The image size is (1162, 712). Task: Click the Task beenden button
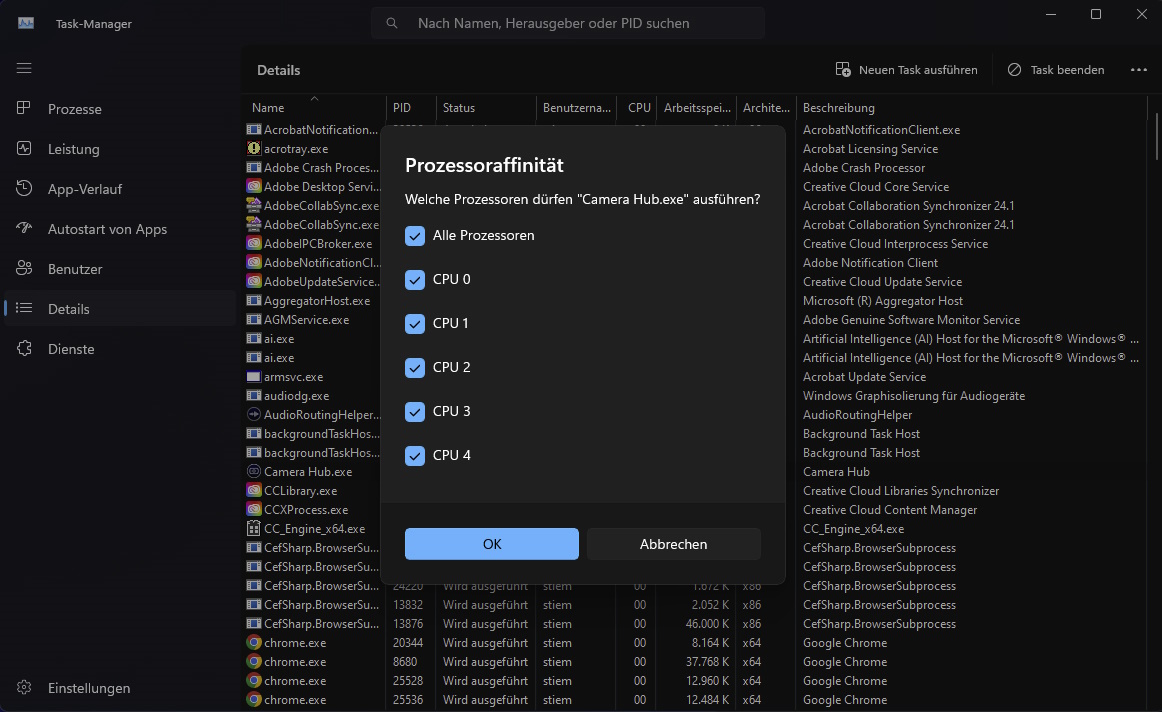(1056, 70)
